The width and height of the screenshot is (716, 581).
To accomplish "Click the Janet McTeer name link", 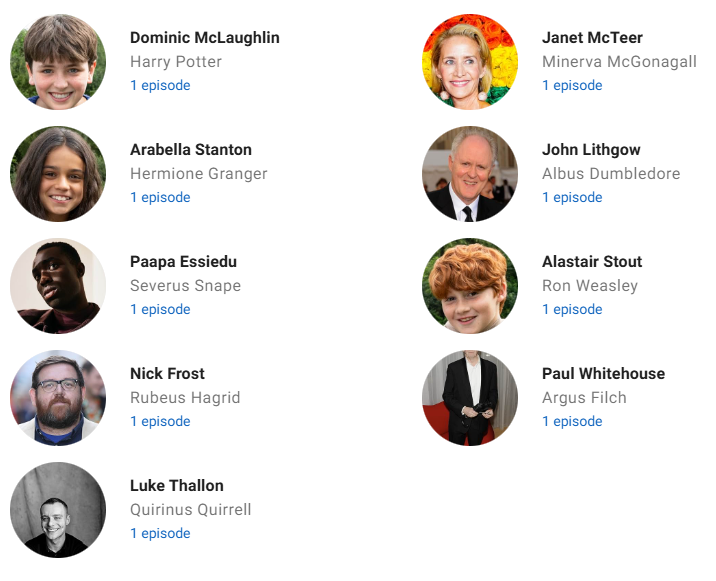I will coord(592,37).
